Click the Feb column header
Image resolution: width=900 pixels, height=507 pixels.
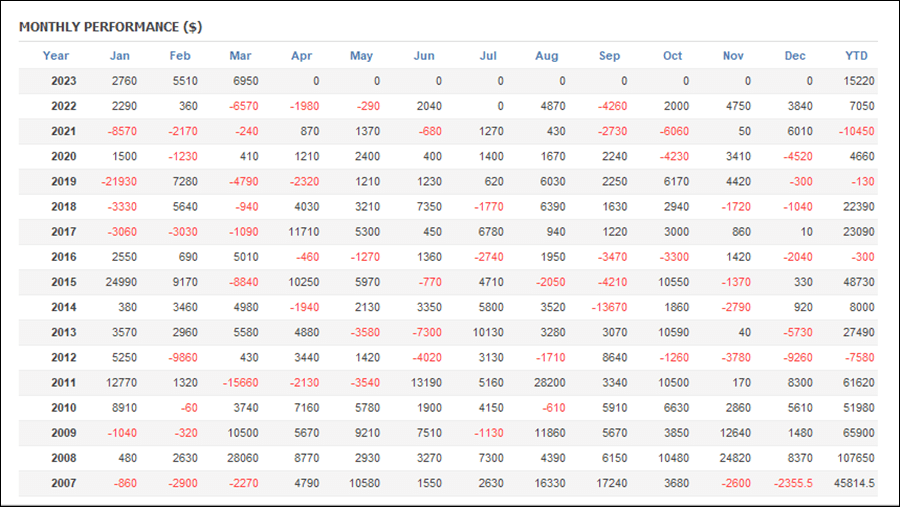click(180, 56)
